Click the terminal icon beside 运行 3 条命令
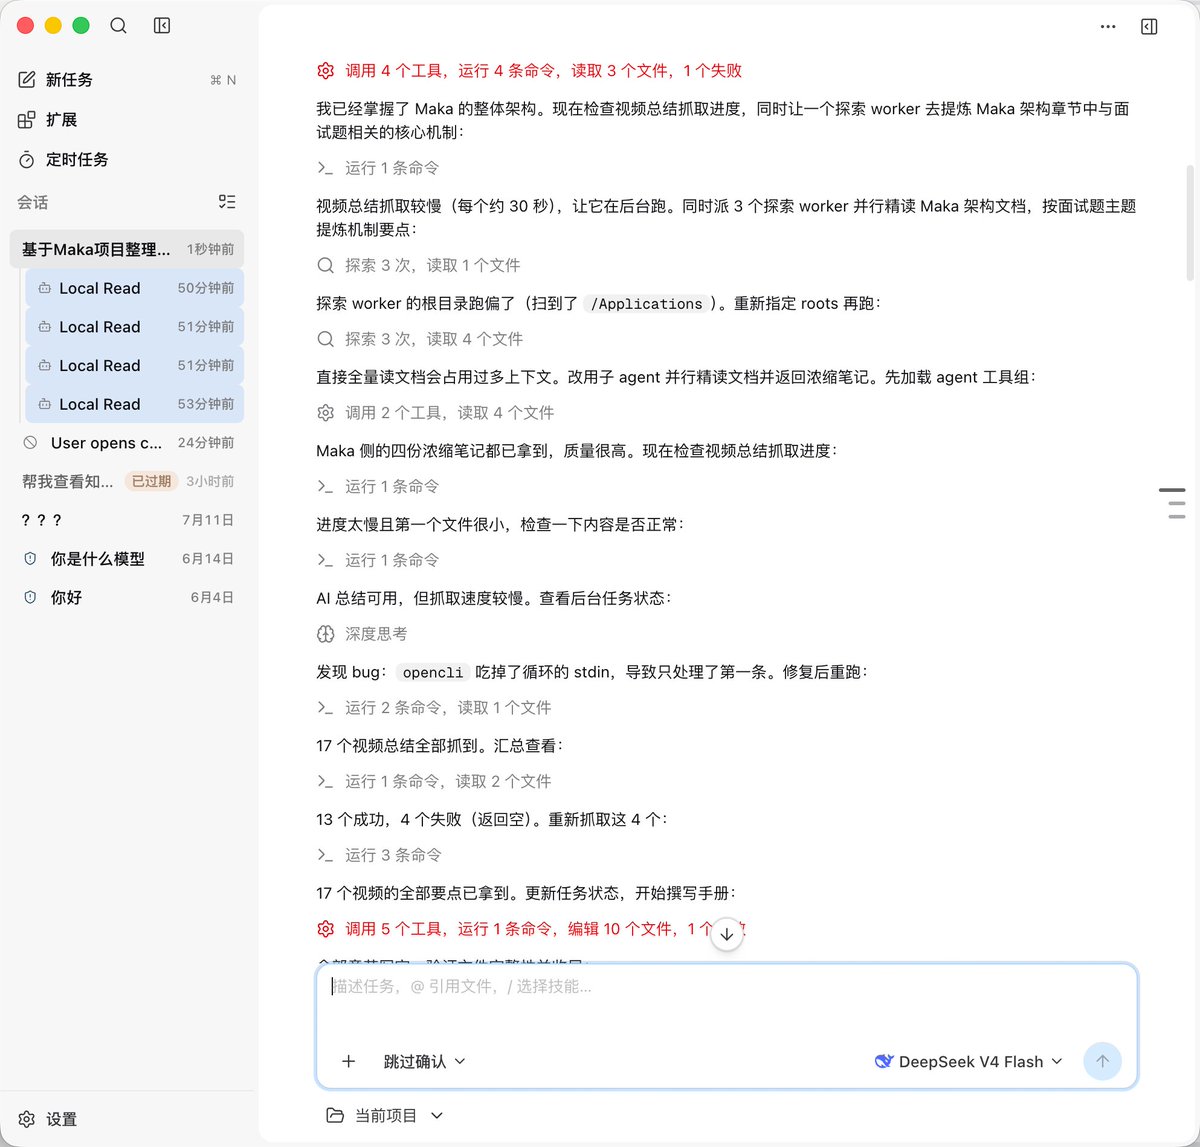1200x1147 pixels. [x=325, y=855]
